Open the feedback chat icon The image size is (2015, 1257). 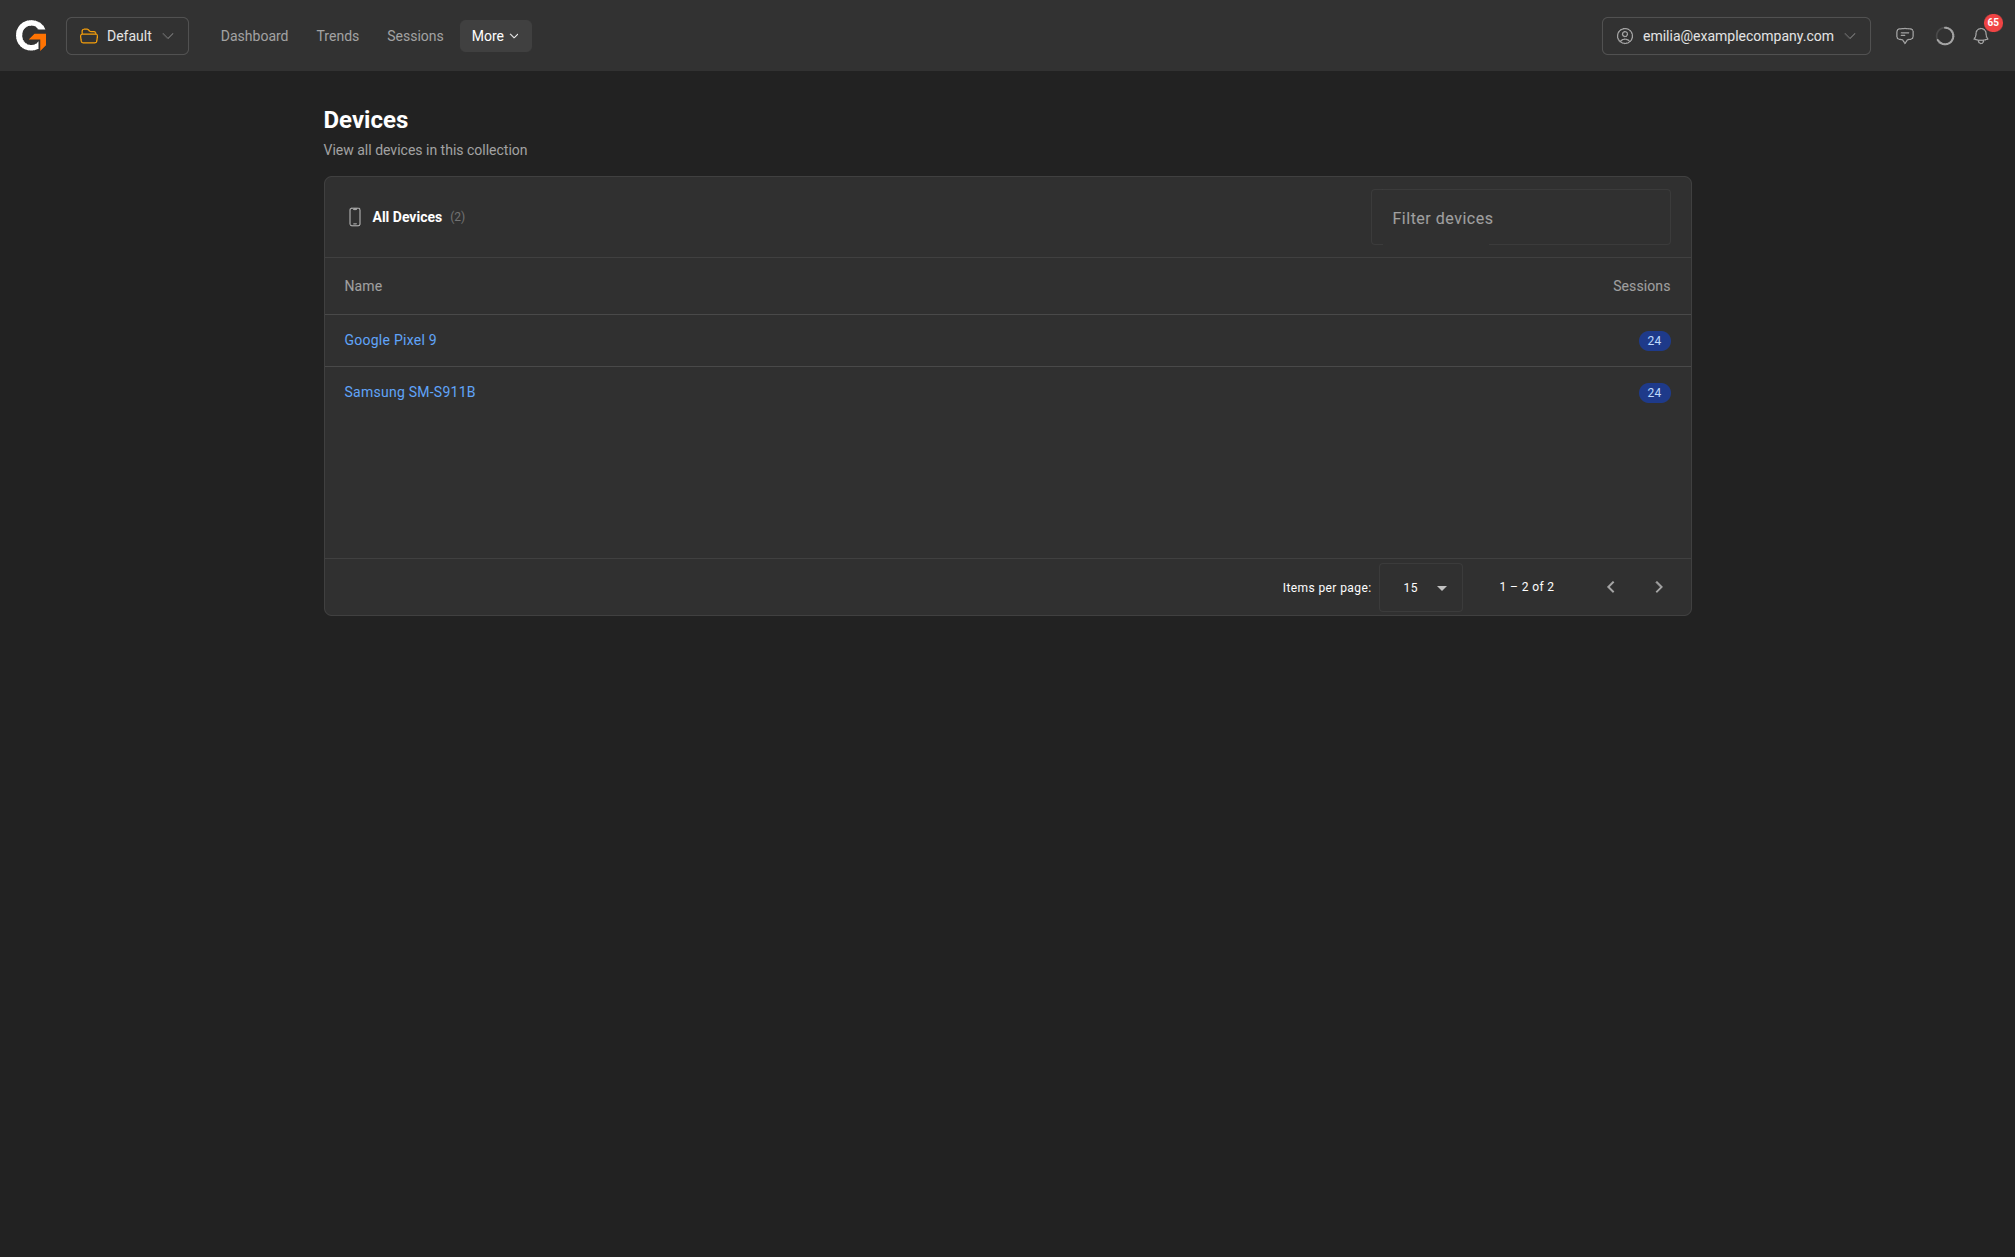tap(1904, 36)
